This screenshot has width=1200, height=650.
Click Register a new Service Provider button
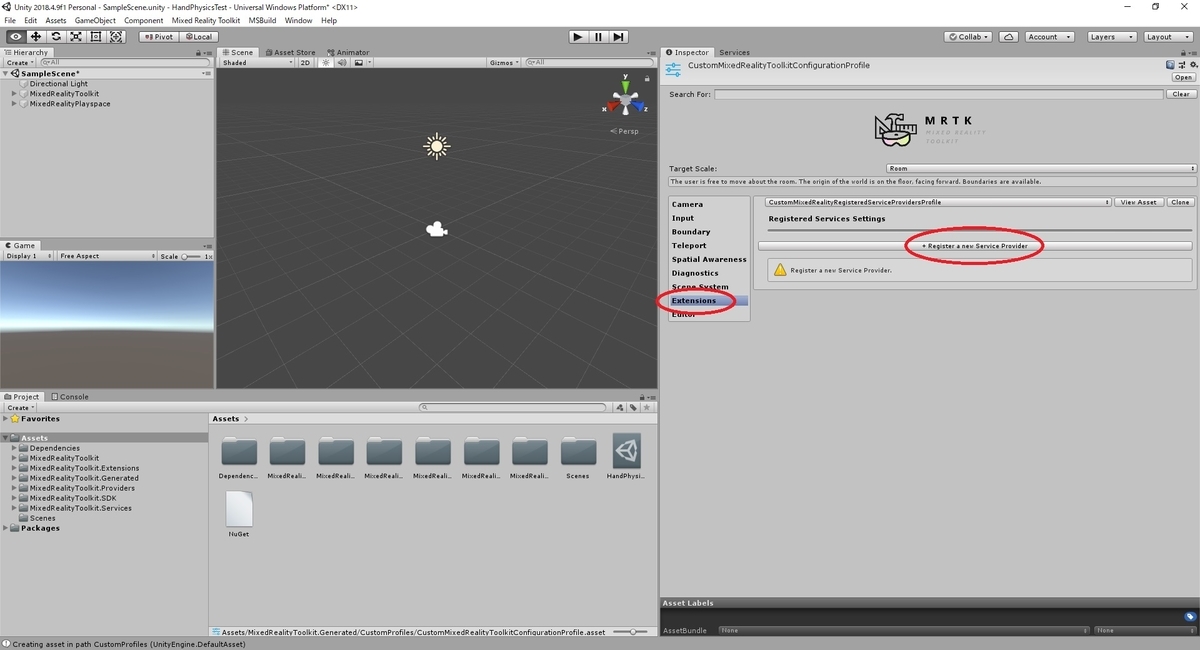tap(974, 245)
